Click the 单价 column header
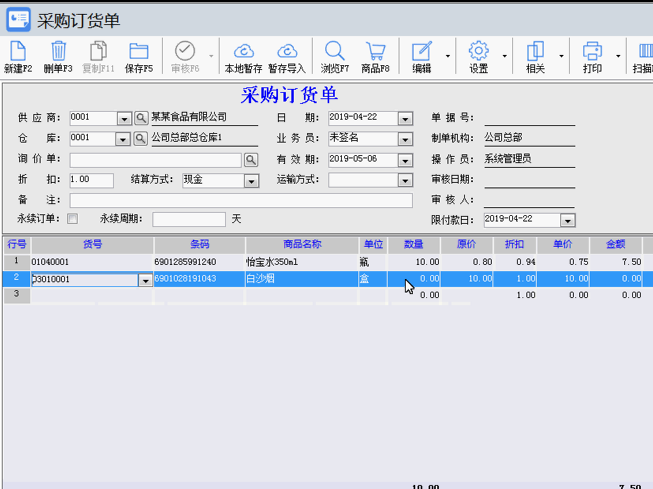 [563, 245]
